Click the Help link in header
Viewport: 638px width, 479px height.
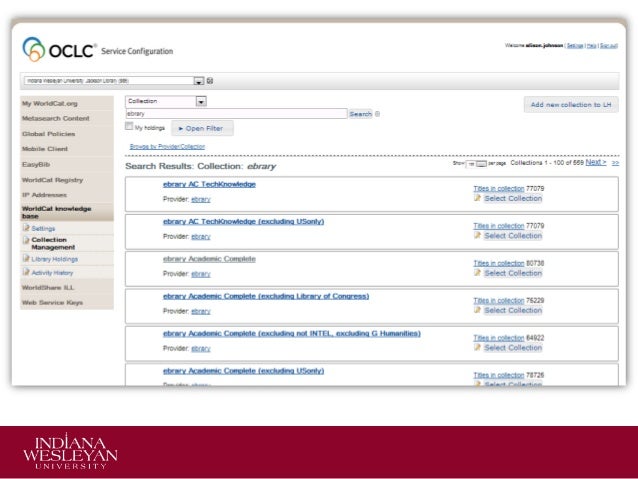[592, 46]
